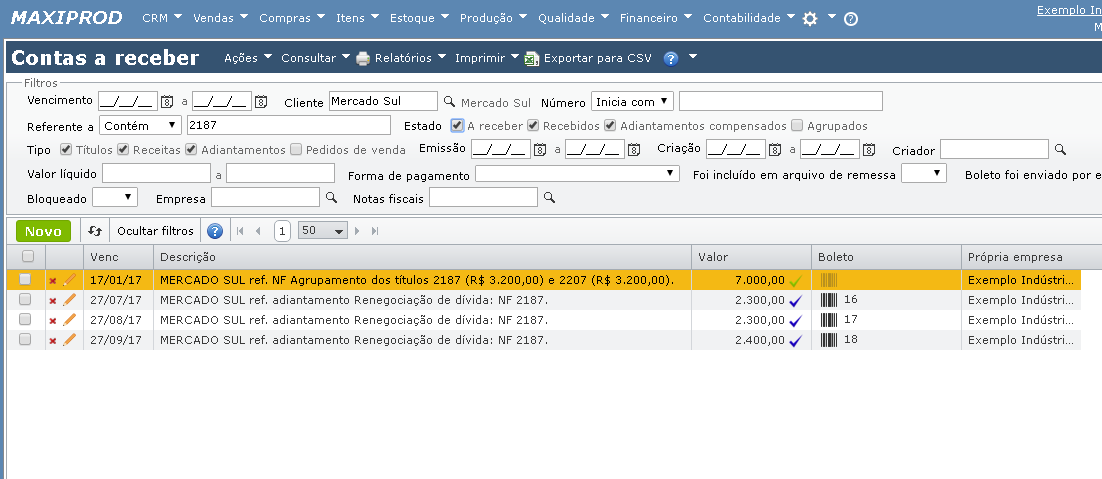Edit the 27/09/17 row with pencil

[x=69, y=340]
